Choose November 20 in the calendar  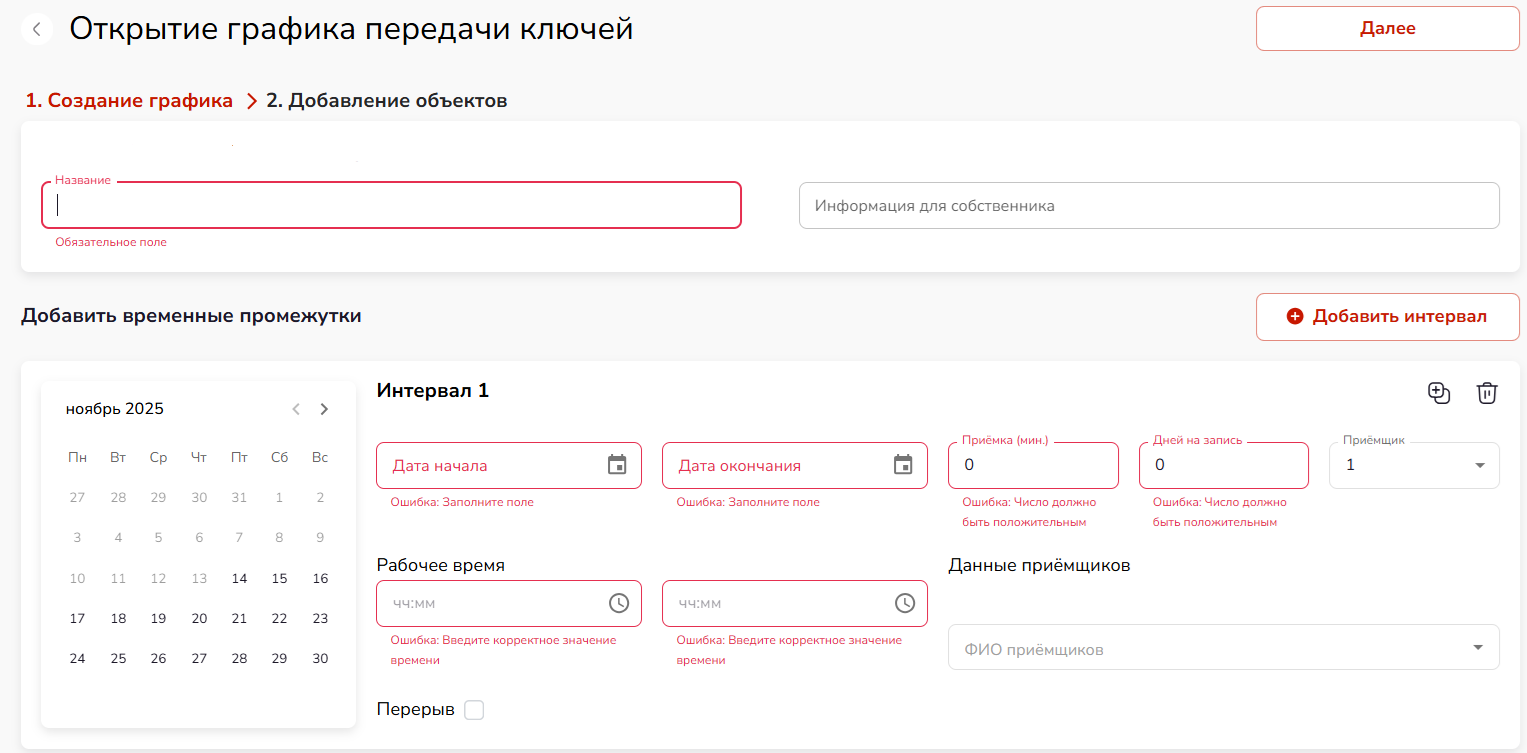click(199, 618)
